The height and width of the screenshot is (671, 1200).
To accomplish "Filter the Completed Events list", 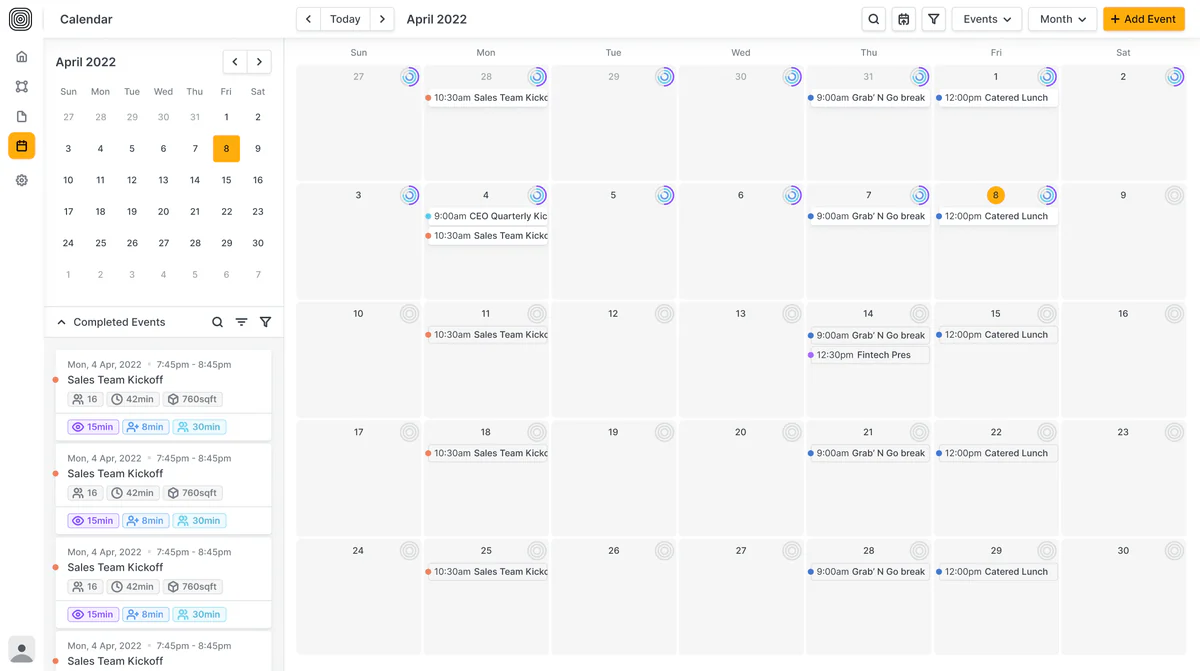I will pyautogui.click(x=265, y=322).
